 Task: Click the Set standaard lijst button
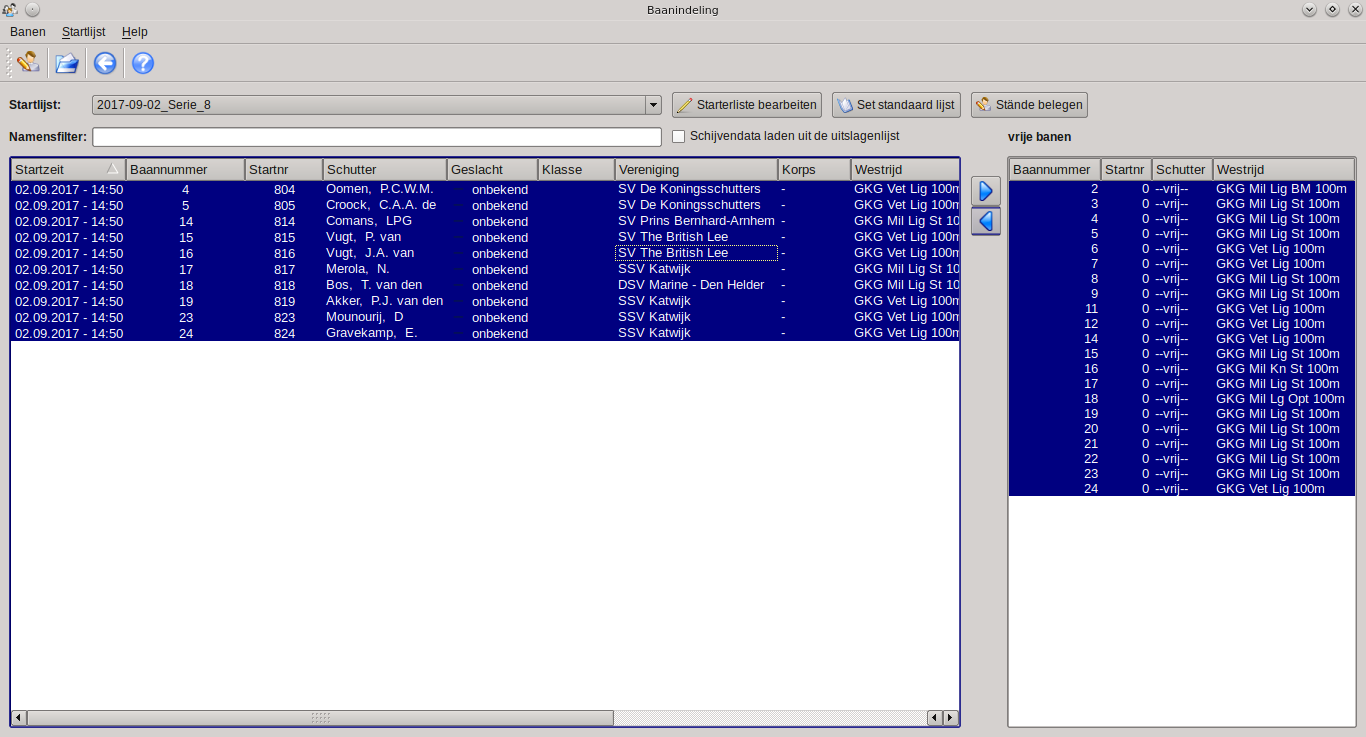click(x=896, y=105)
